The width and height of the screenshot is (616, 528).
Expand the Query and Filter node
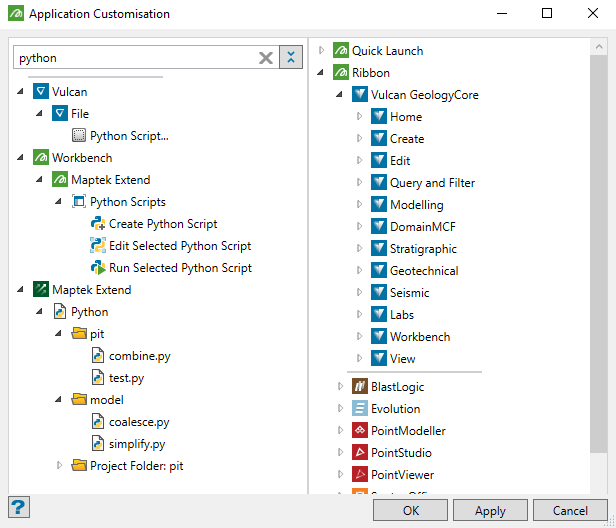[x=359, y=182]
